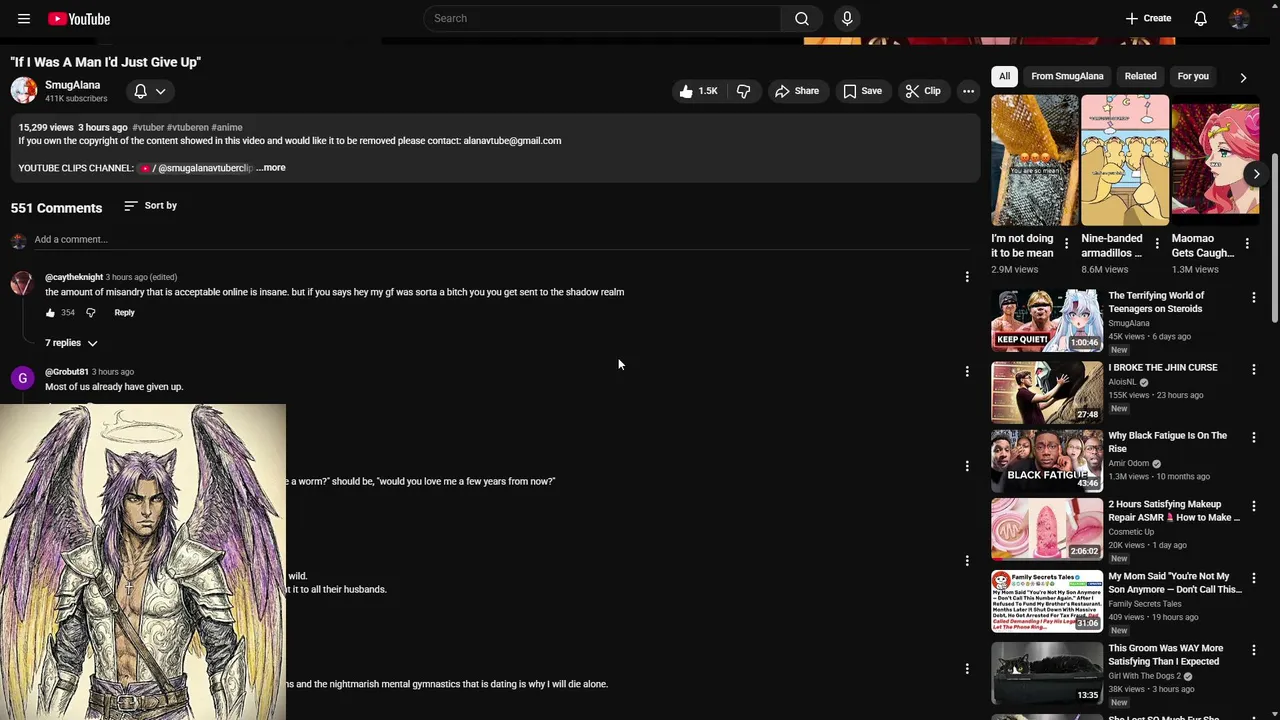Dislike the video

click(744, 91)
